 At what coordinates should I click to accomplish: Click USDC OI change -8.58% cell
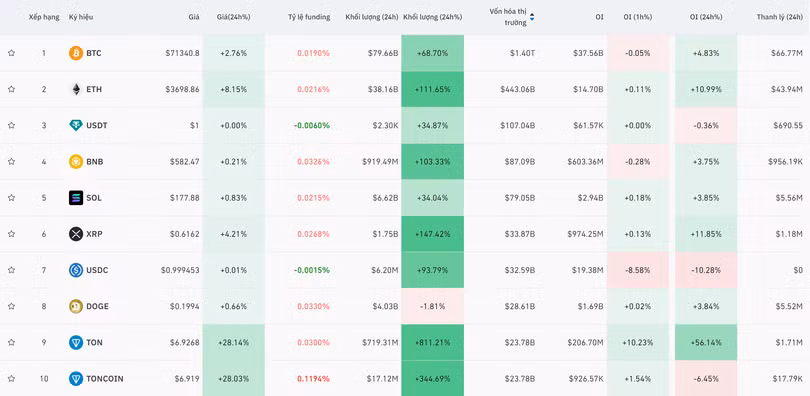pos(637,270)
